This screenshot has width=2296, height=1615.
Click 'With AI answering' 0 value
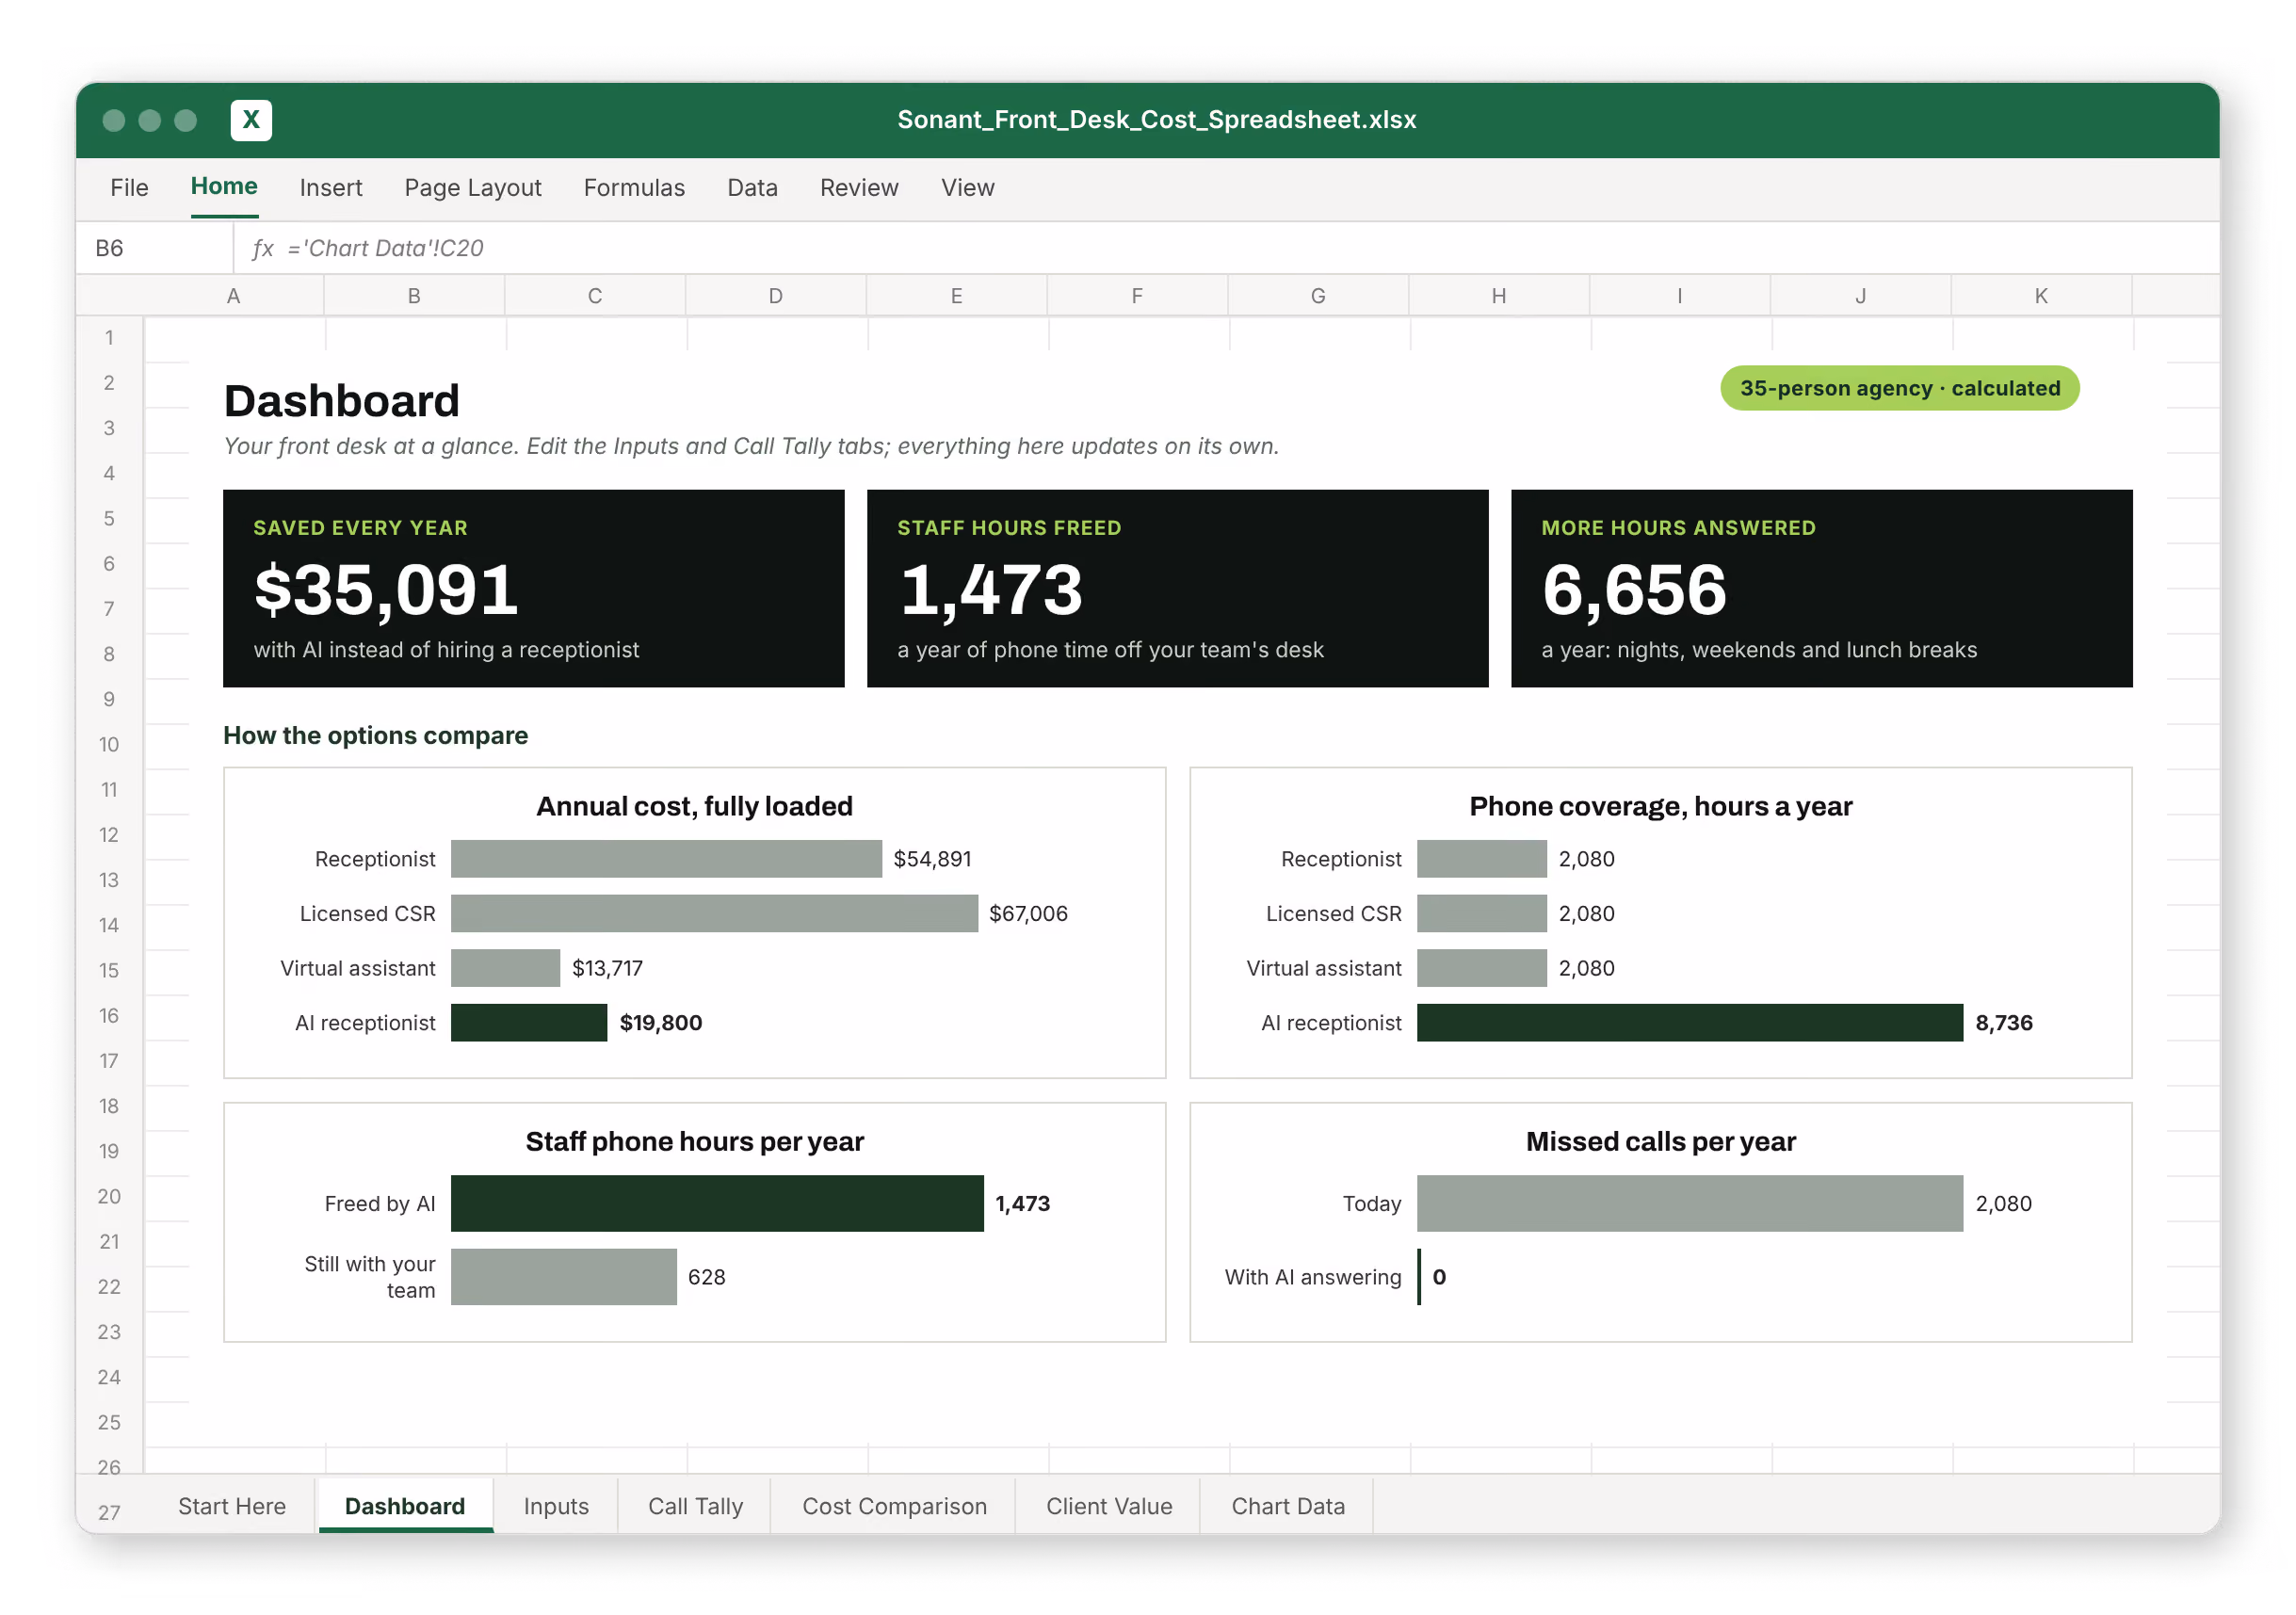click(1439, 1276)
